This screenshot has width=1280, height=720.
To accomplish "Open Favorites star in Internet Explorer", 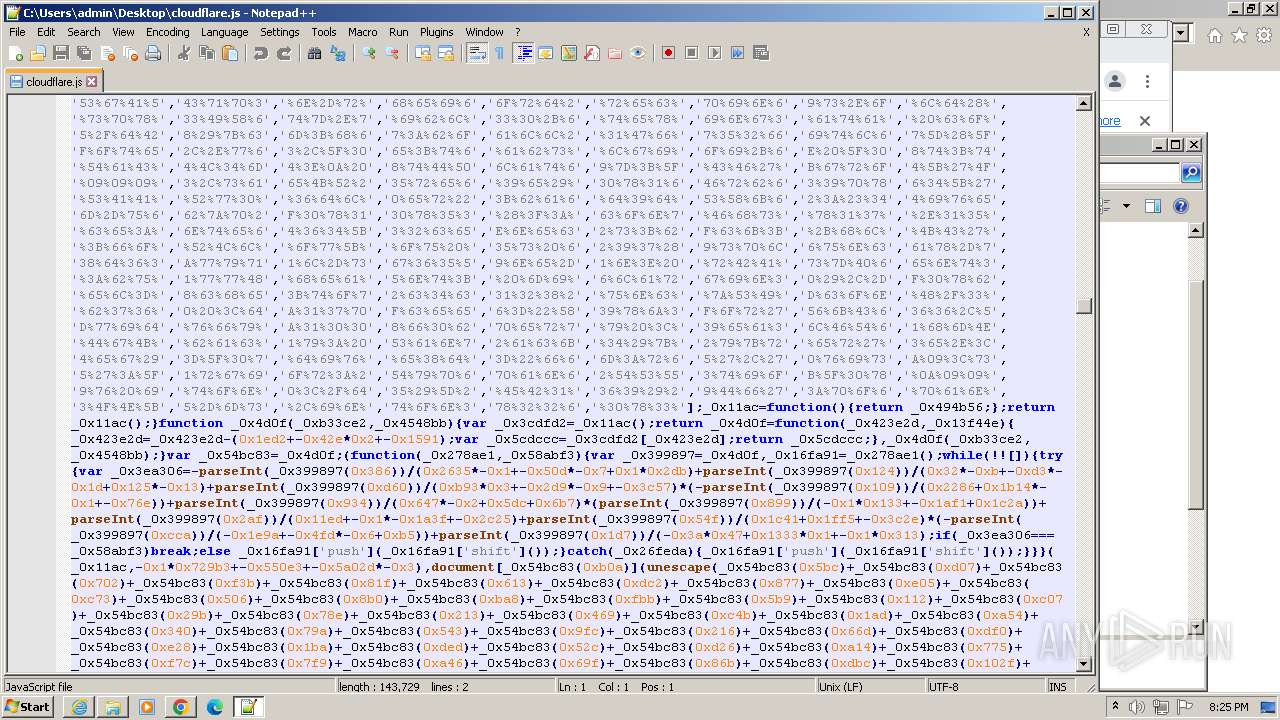I will [1239, 35].
